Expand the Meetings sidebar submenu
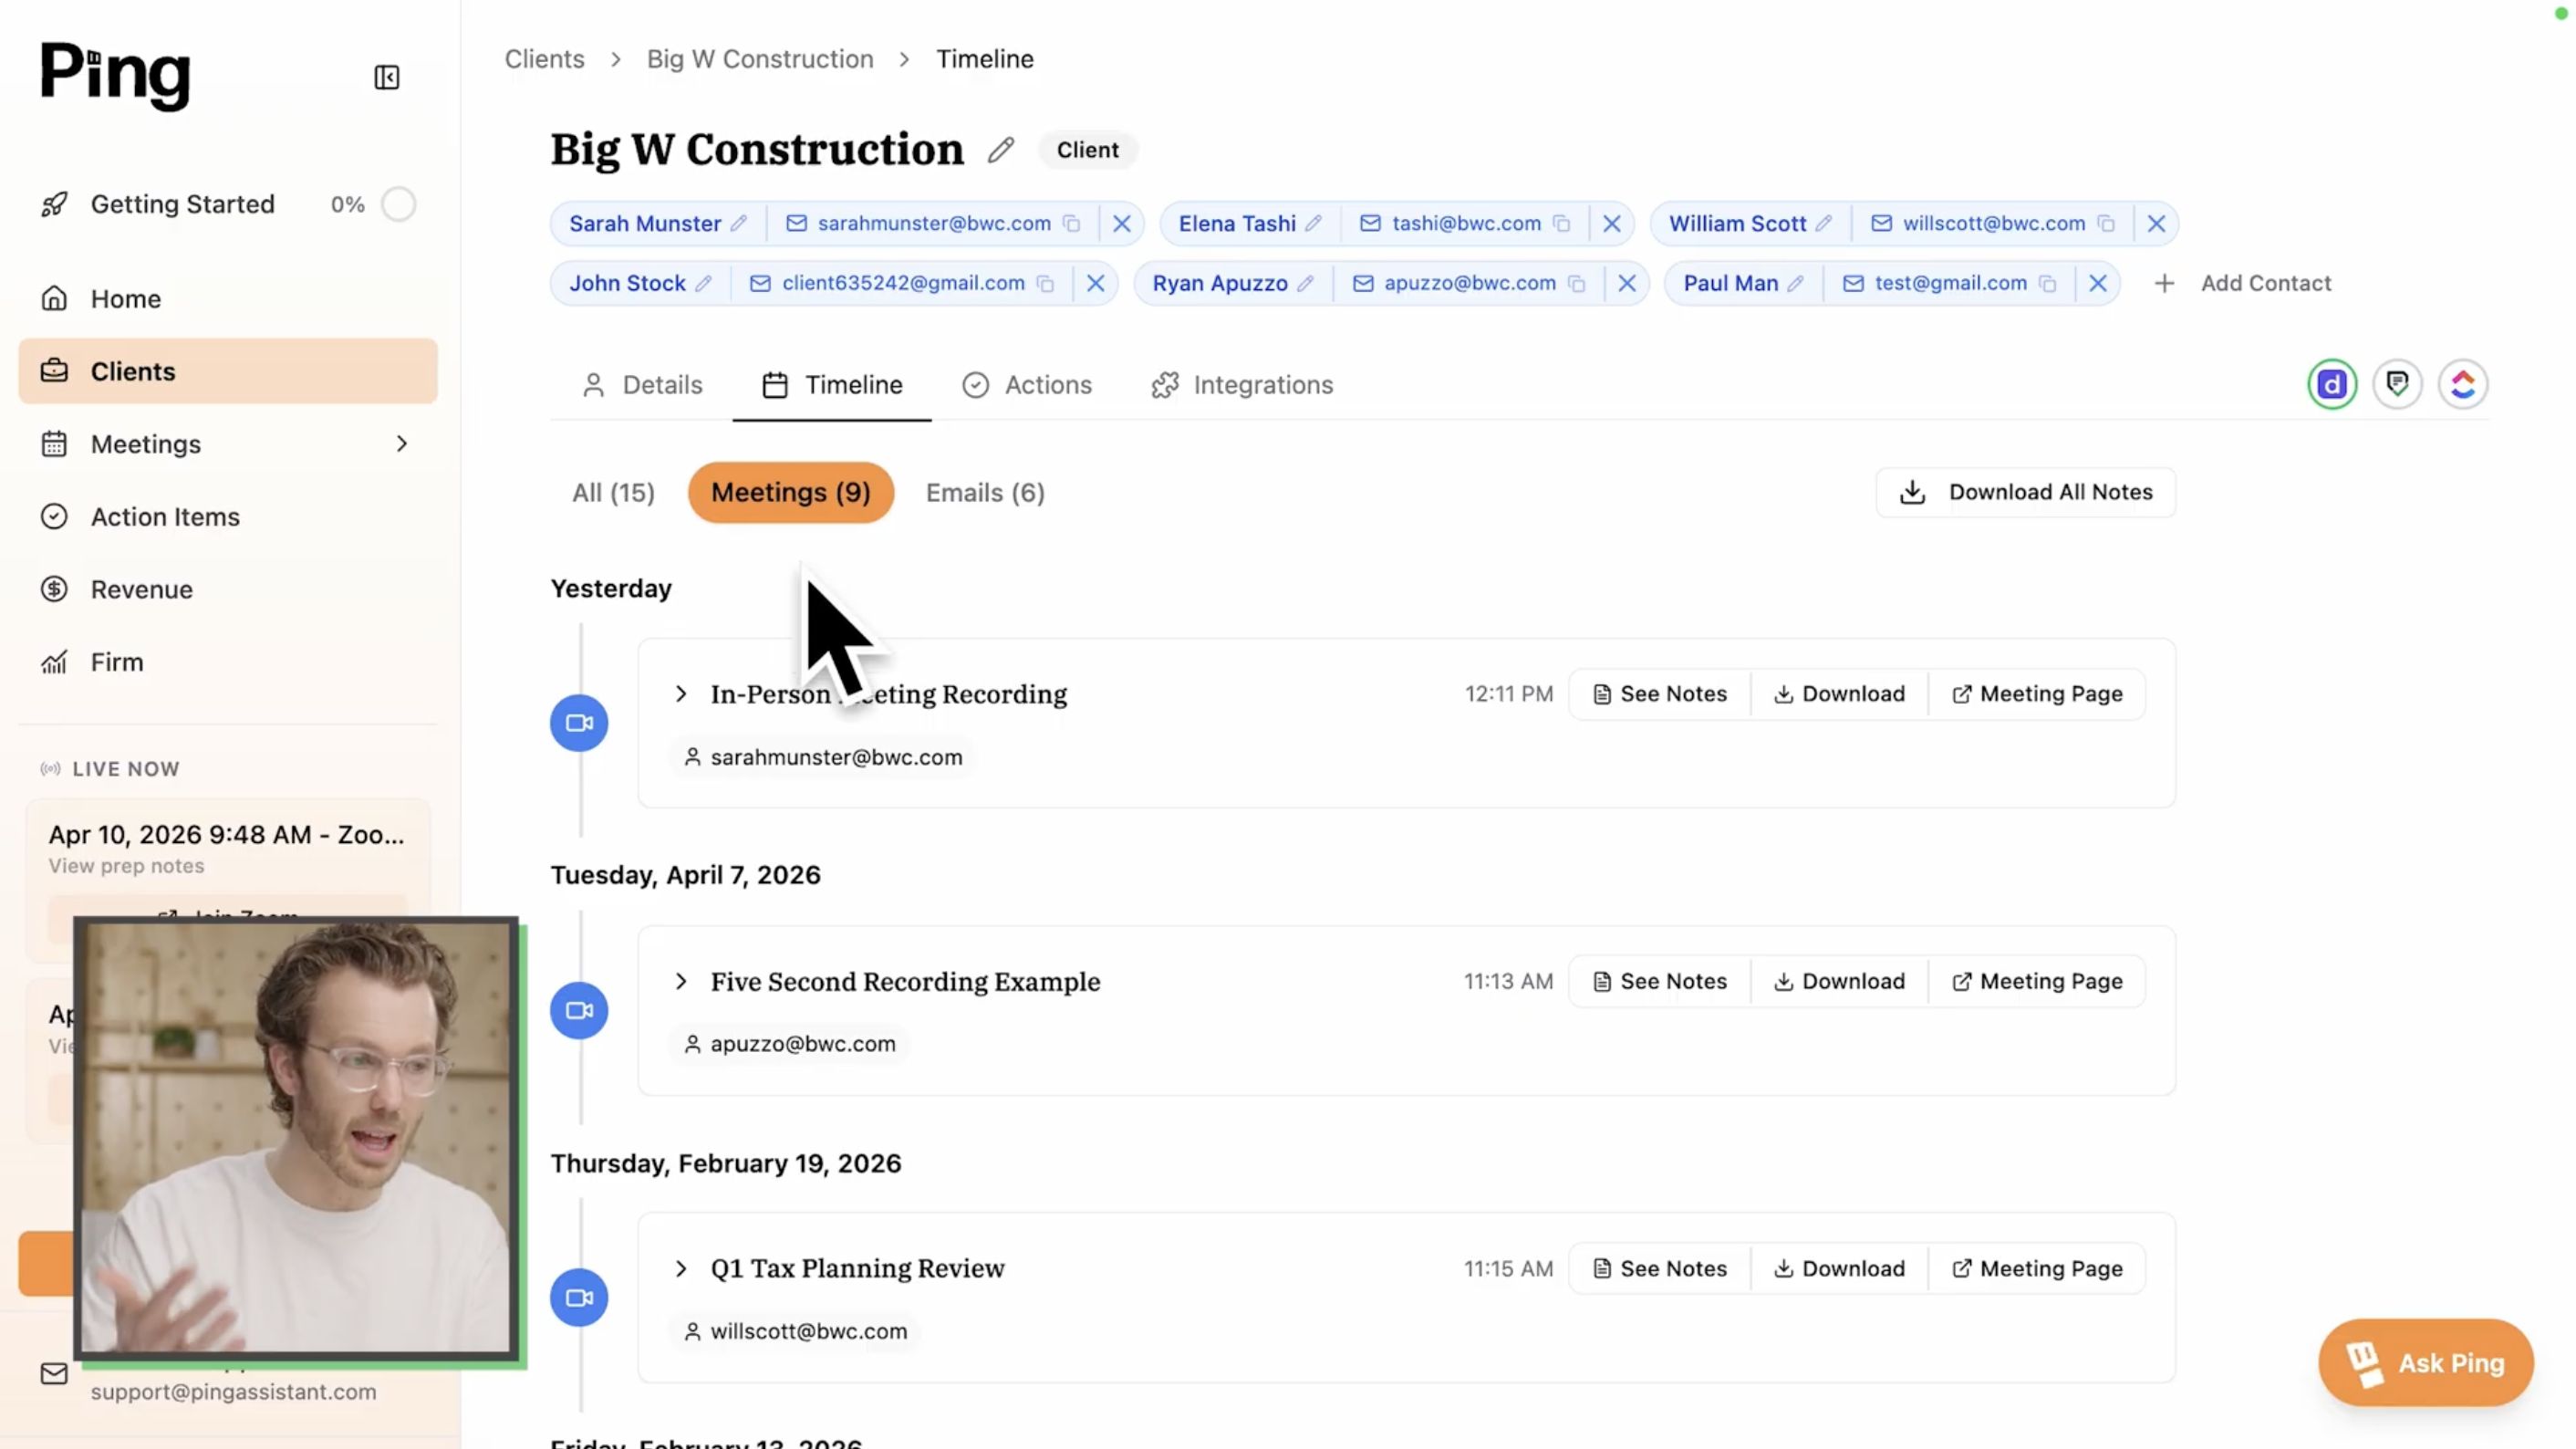Viewport: 2576px width, 1449px height. click(402, 443)
